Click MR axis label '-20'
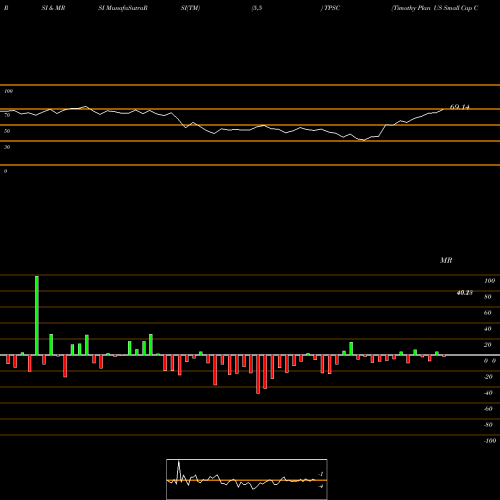500x500 pixels. (488, 377)
